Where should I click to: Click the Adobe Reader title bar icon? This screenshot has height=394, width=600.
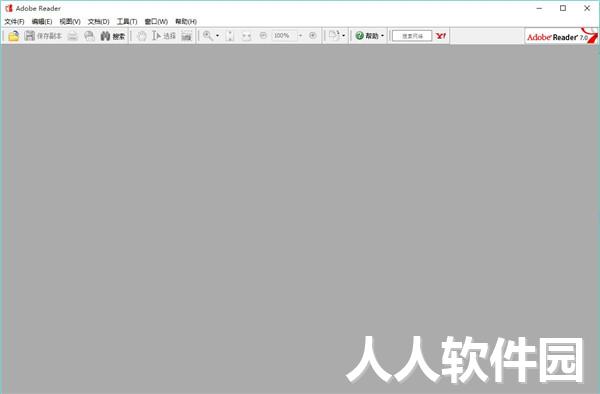coord(8,8)
